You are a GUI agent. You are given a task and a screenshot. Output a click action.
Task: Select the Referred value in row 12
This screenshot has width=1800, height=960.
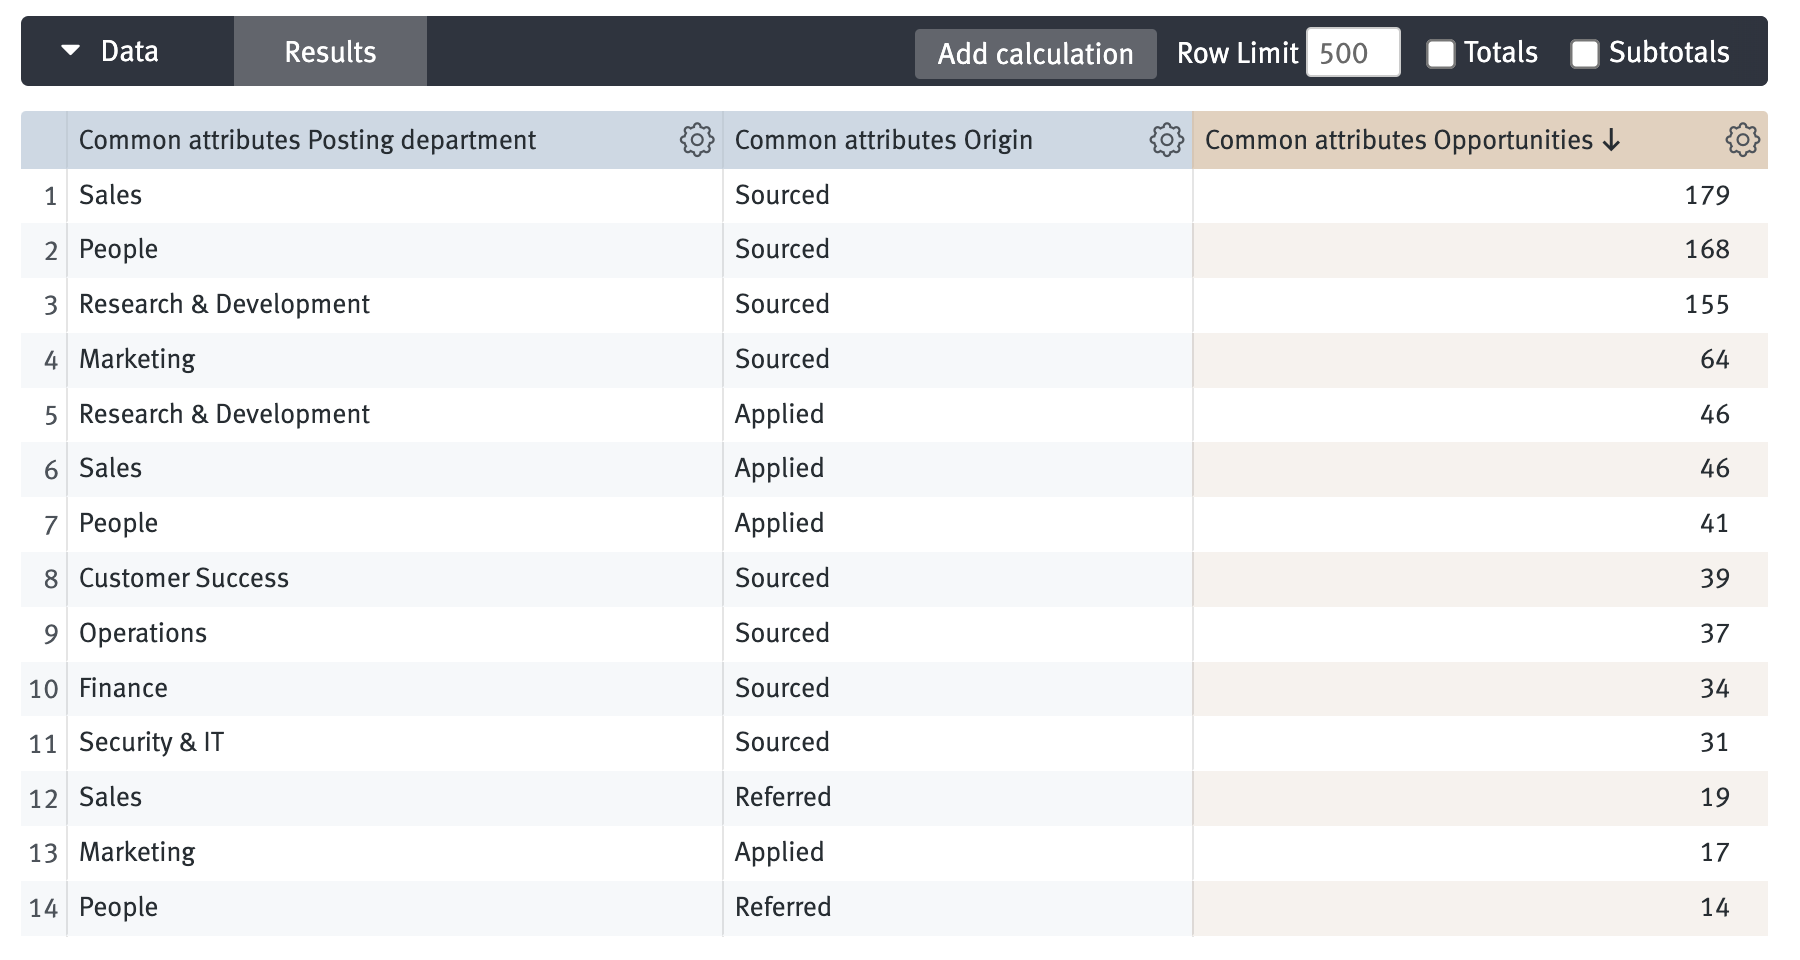[783, 797]
